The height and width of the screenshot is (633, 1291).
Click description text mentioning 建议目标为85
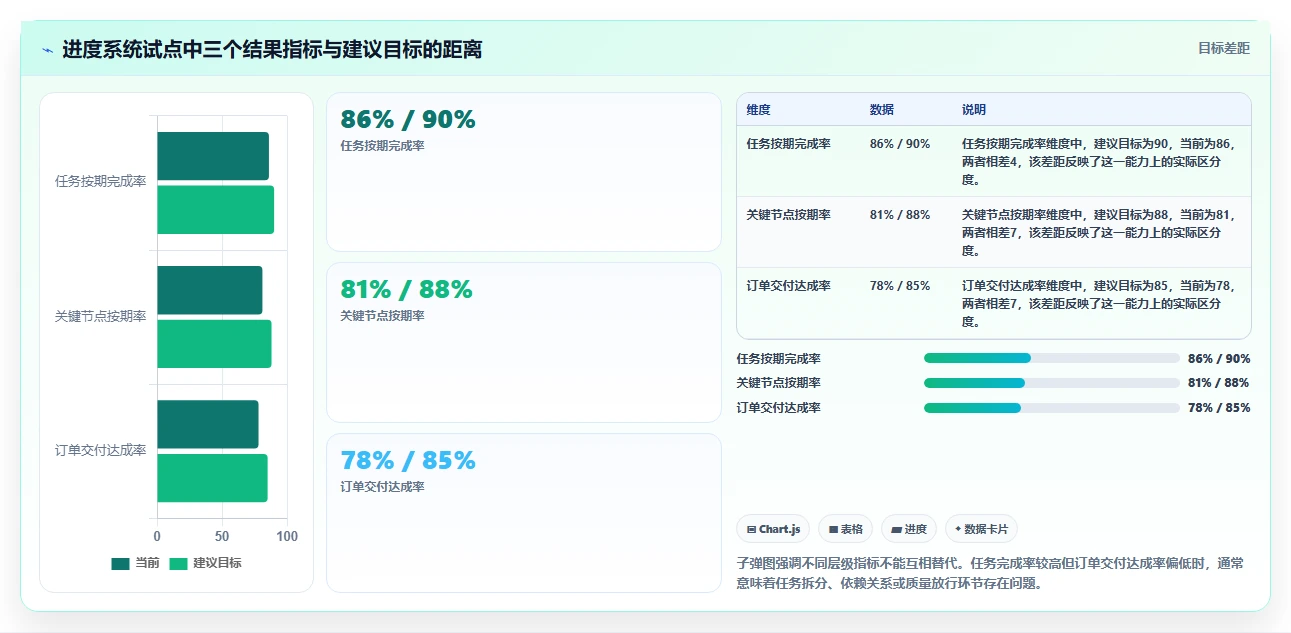(1099, 304)
